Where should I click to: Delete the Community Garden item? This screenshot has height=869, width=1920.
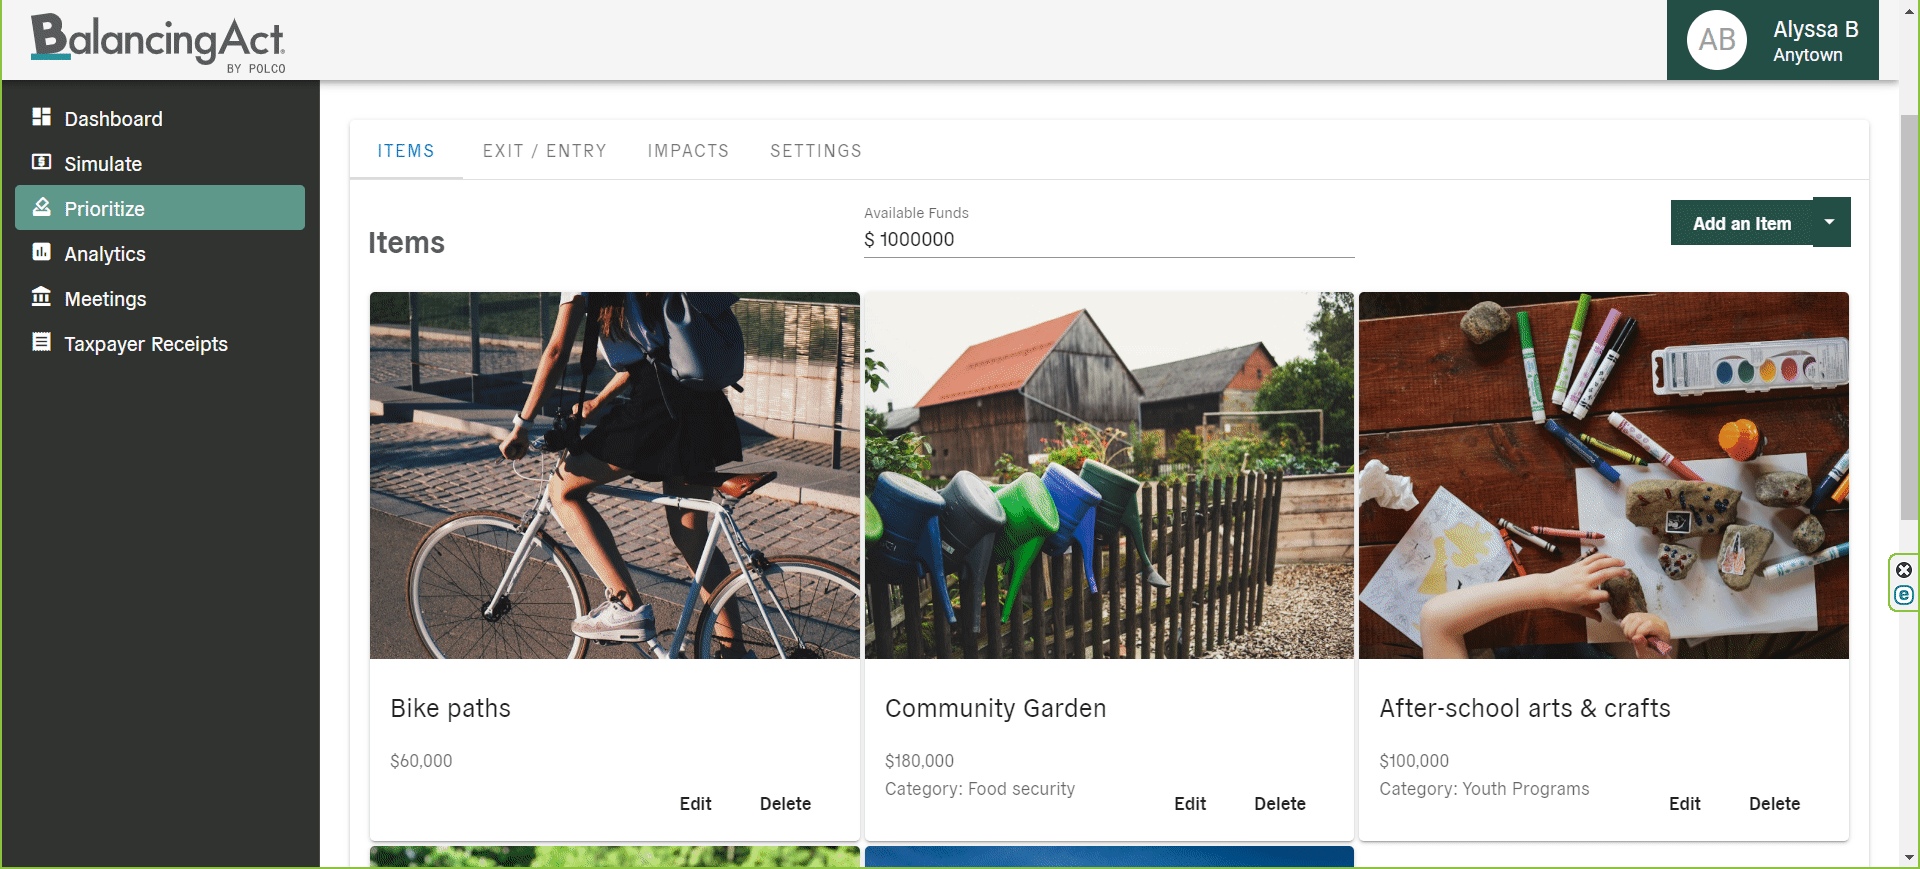tap(1279, 804)
